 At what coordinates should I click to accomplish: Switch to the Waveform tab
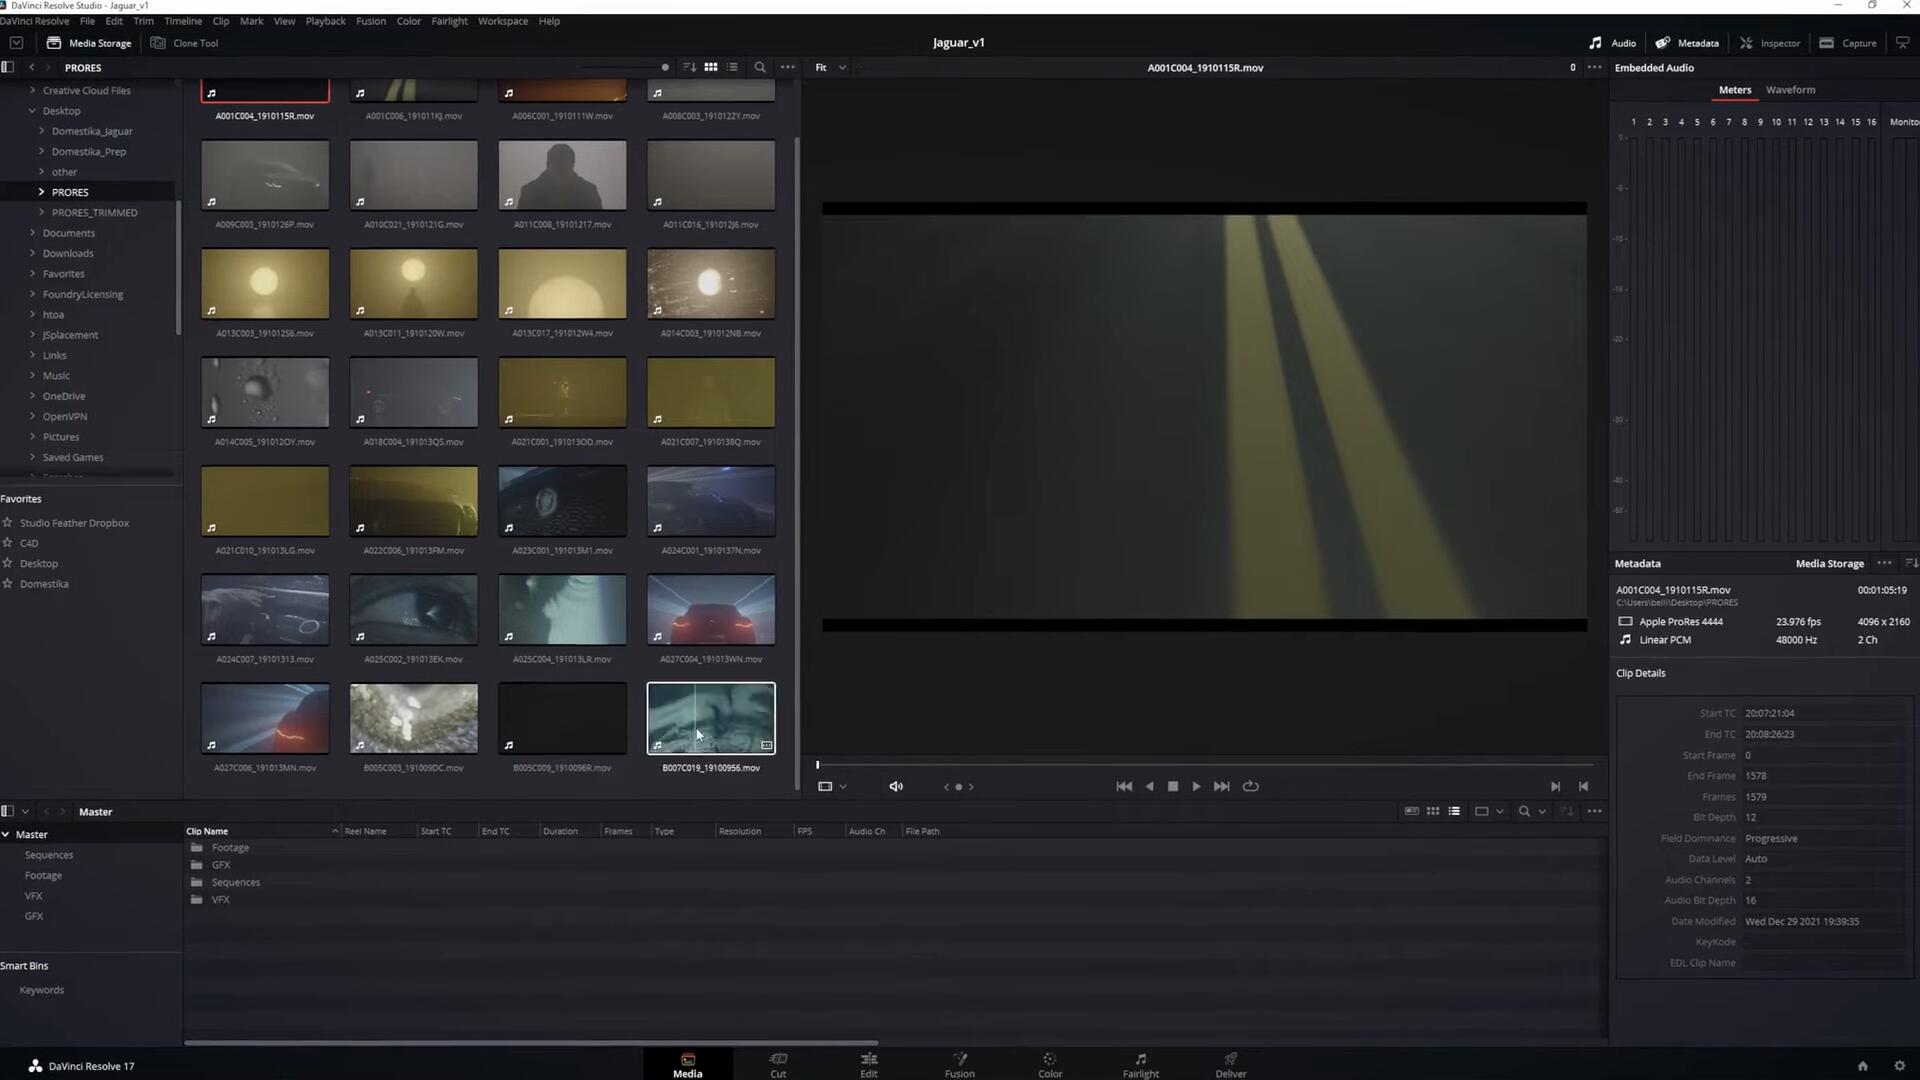pyautogui.click(x=1790, y=89)
